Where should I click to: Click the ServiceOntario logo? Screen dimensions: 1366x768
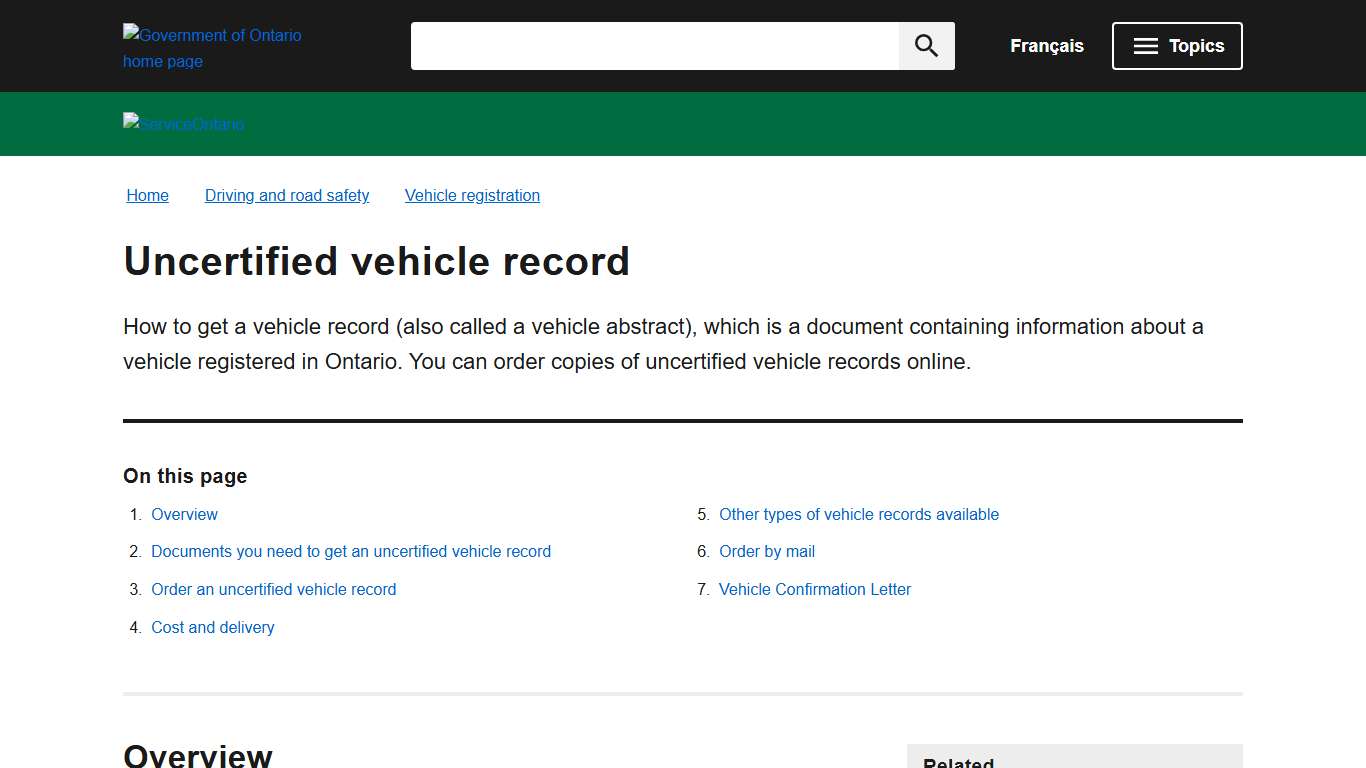point(183,124)
